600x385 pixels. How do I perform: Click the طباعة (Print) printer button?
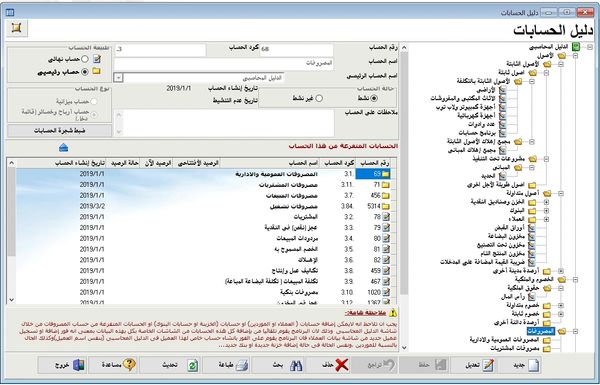tap(226, 365)
